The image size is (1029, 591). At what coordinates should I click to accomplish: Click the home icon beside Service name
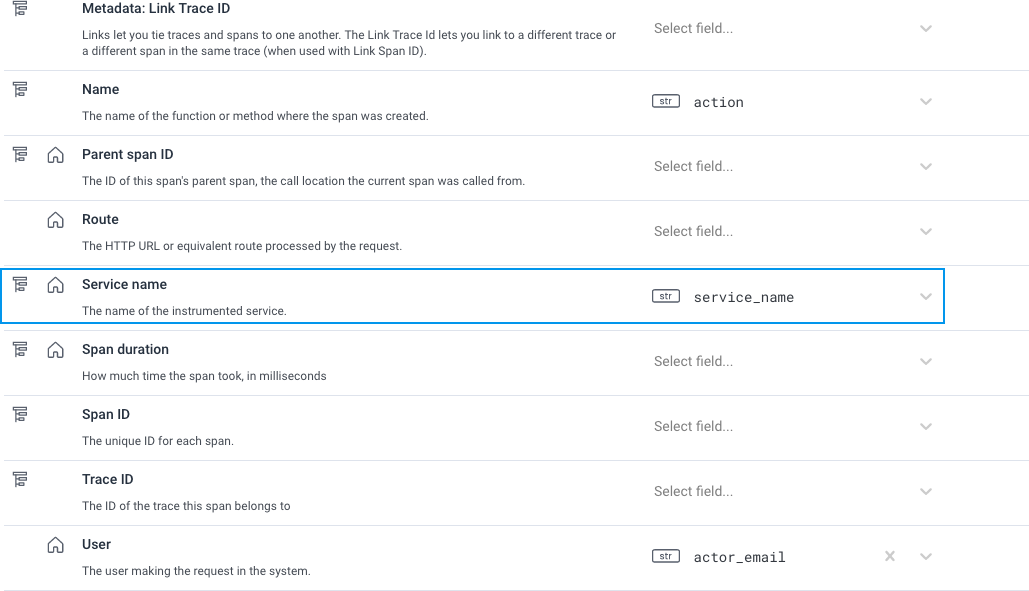click(55, 283)
